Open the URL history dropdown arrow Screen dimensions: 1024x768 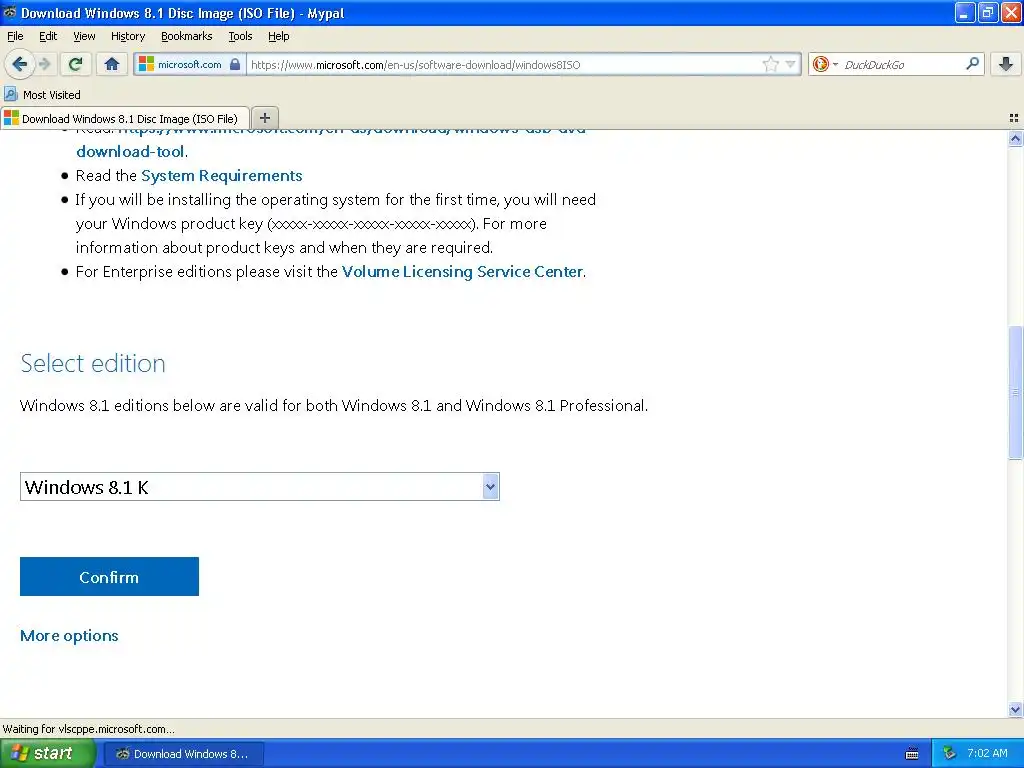click(790, 64)
